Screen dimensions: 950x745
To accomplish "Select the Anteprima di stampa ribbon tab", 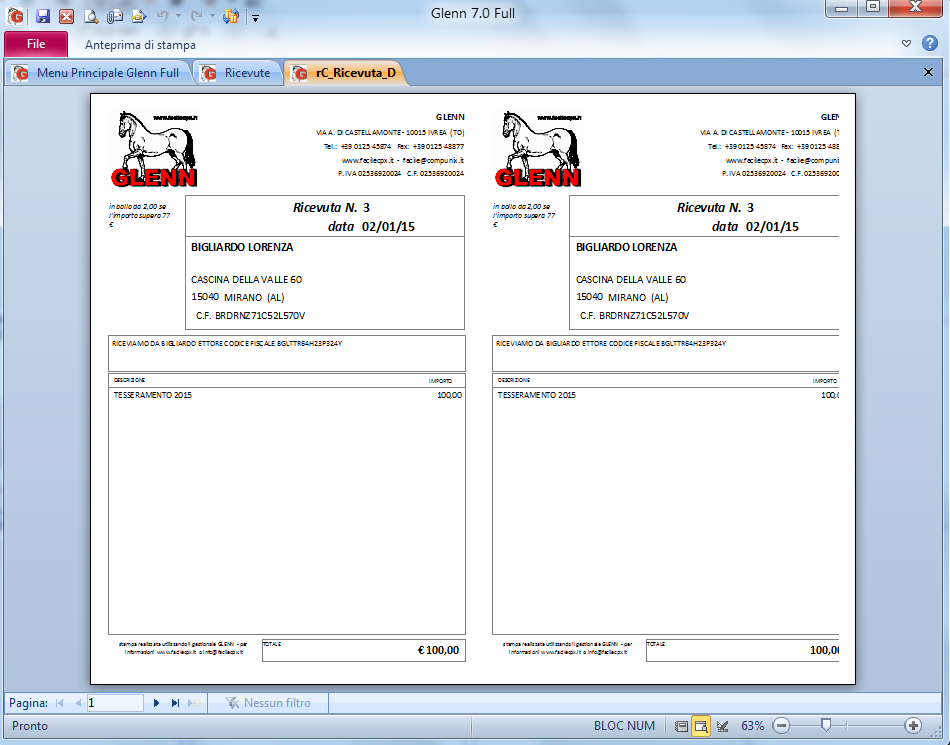I will point(140,45).
